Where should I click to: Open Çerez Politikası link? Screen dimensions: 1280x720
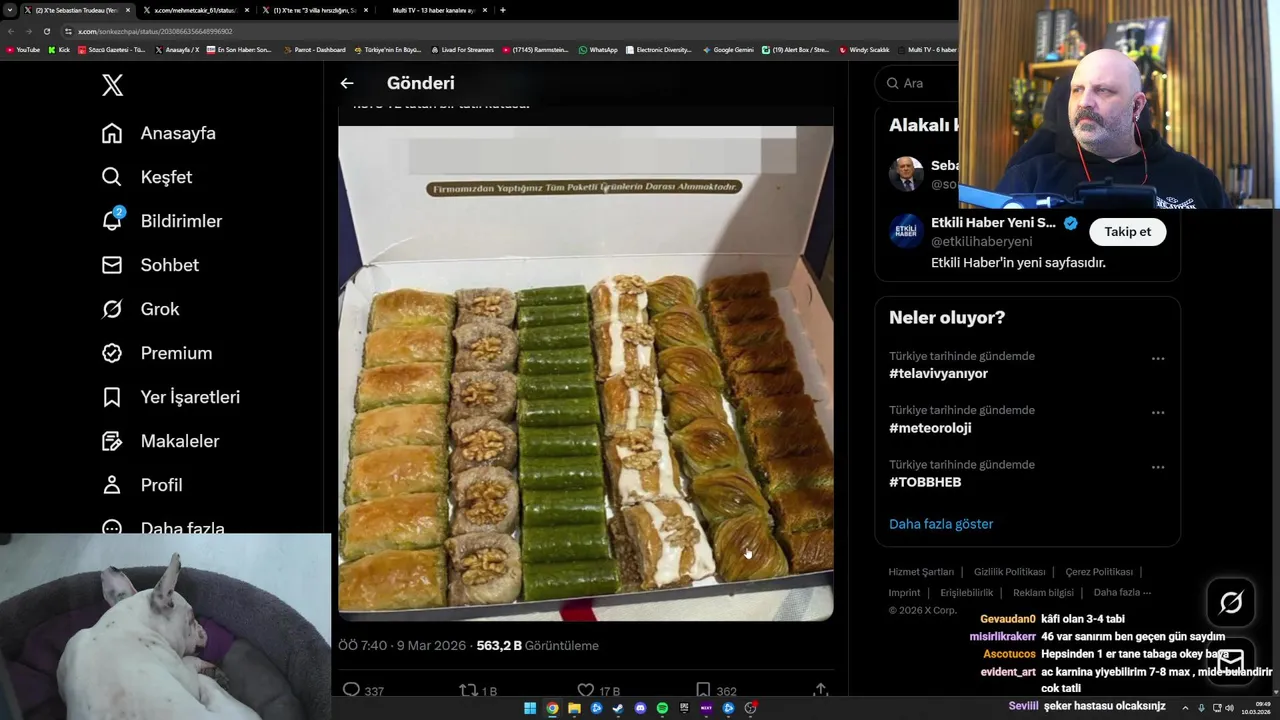pos(1099,572)
